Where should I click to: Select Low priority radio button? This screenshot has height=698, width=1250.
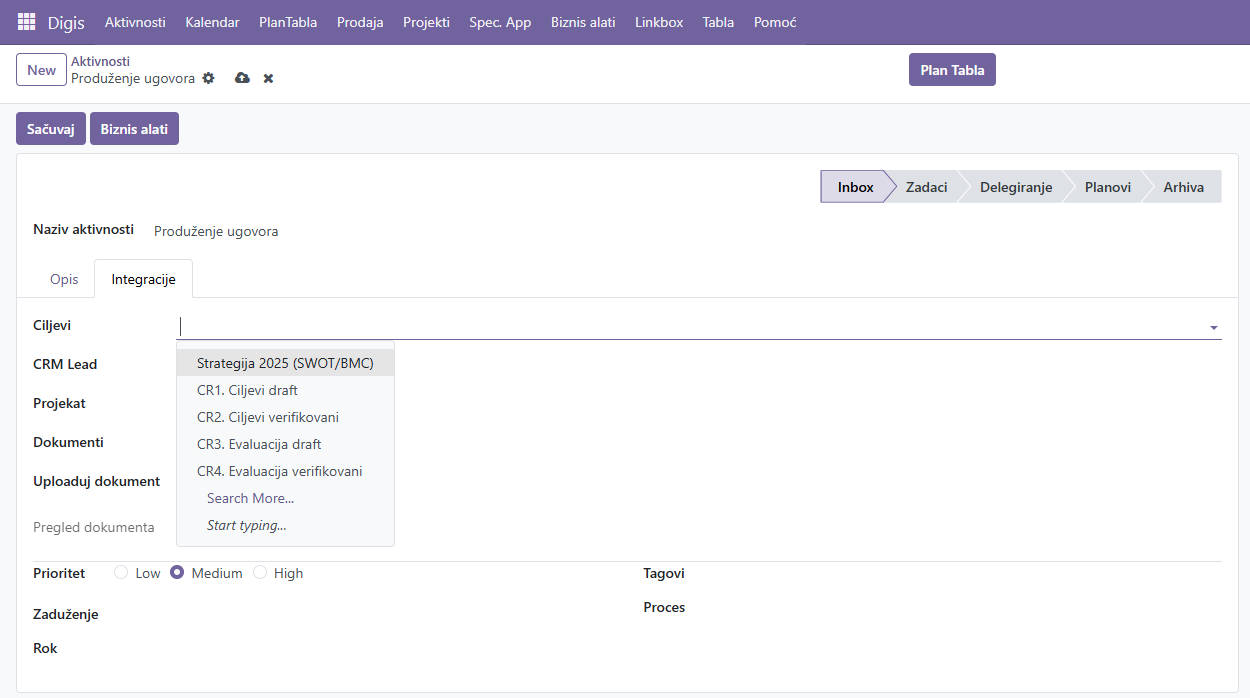click(x=121, y=573)
